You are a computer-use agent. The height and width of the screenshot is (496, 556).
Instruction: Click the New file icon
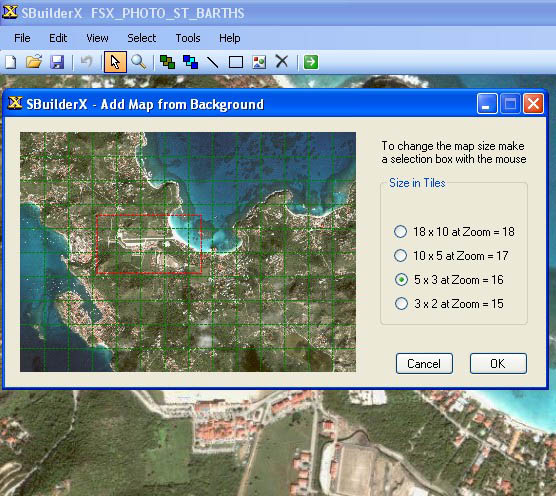click(11, 62)
